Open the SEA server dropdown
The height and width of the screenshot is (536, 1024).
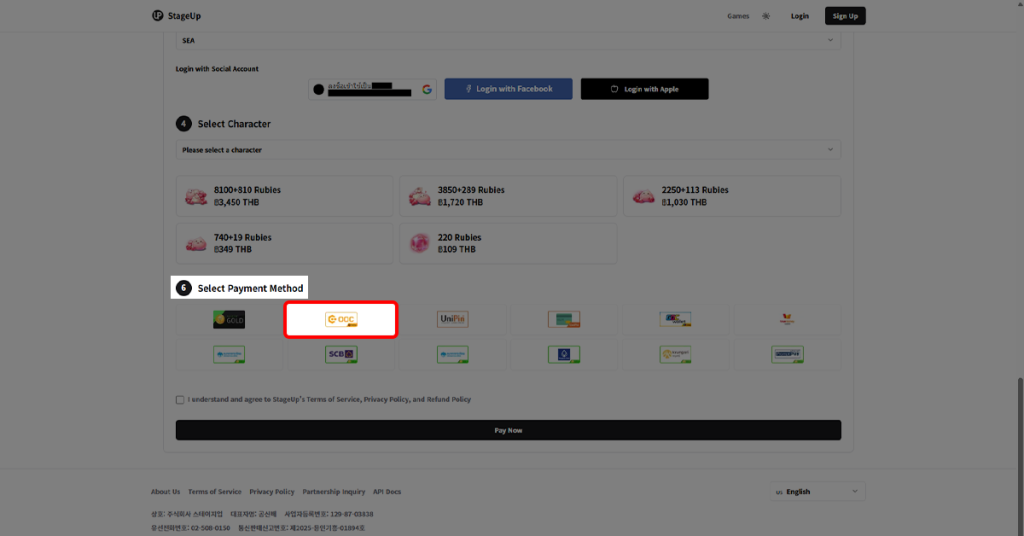pos(508,40)
